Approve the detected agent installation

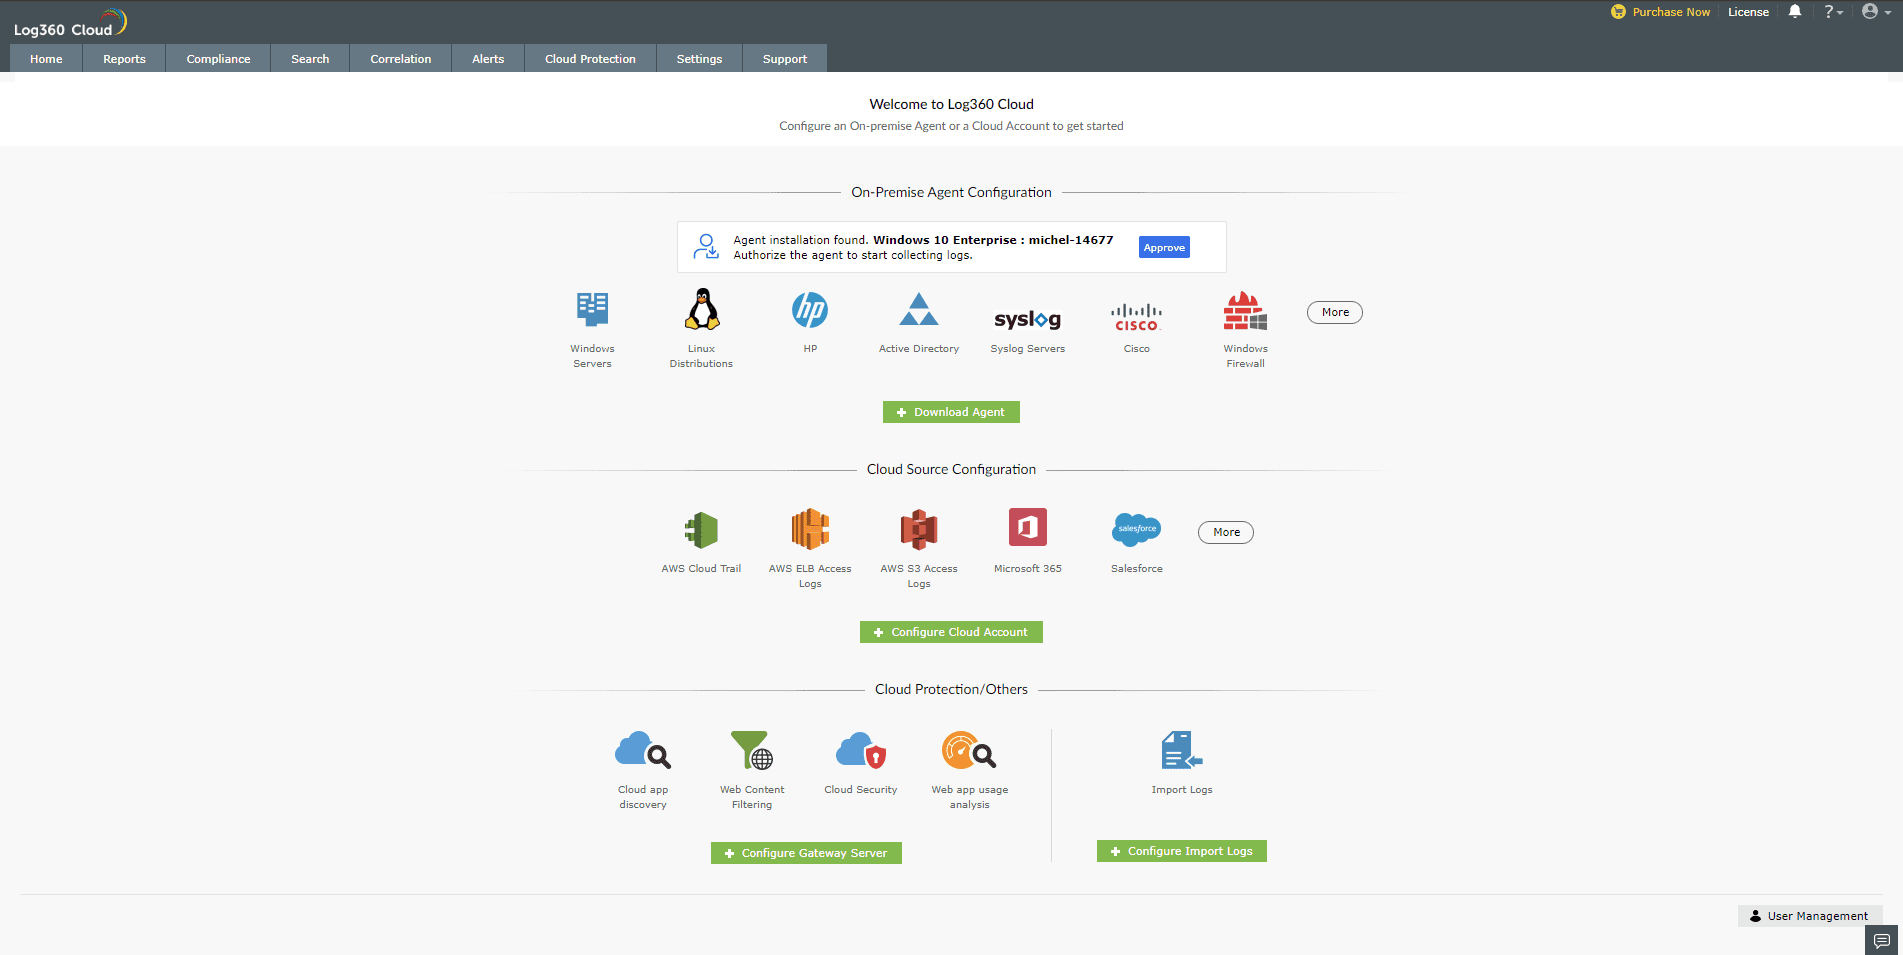(1164, 248)
